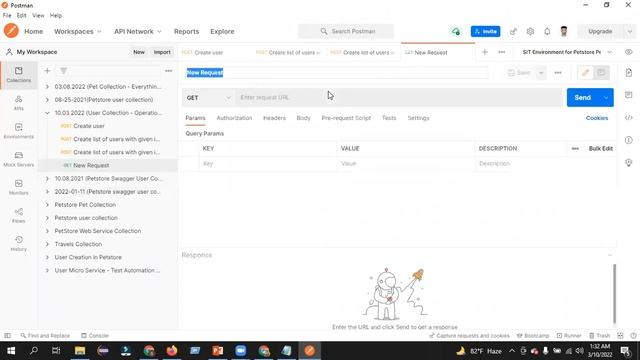640x360 pixels.
Task: Open request three-dot options beside Save
Action: pyautogui.click(x=558, y=73)
